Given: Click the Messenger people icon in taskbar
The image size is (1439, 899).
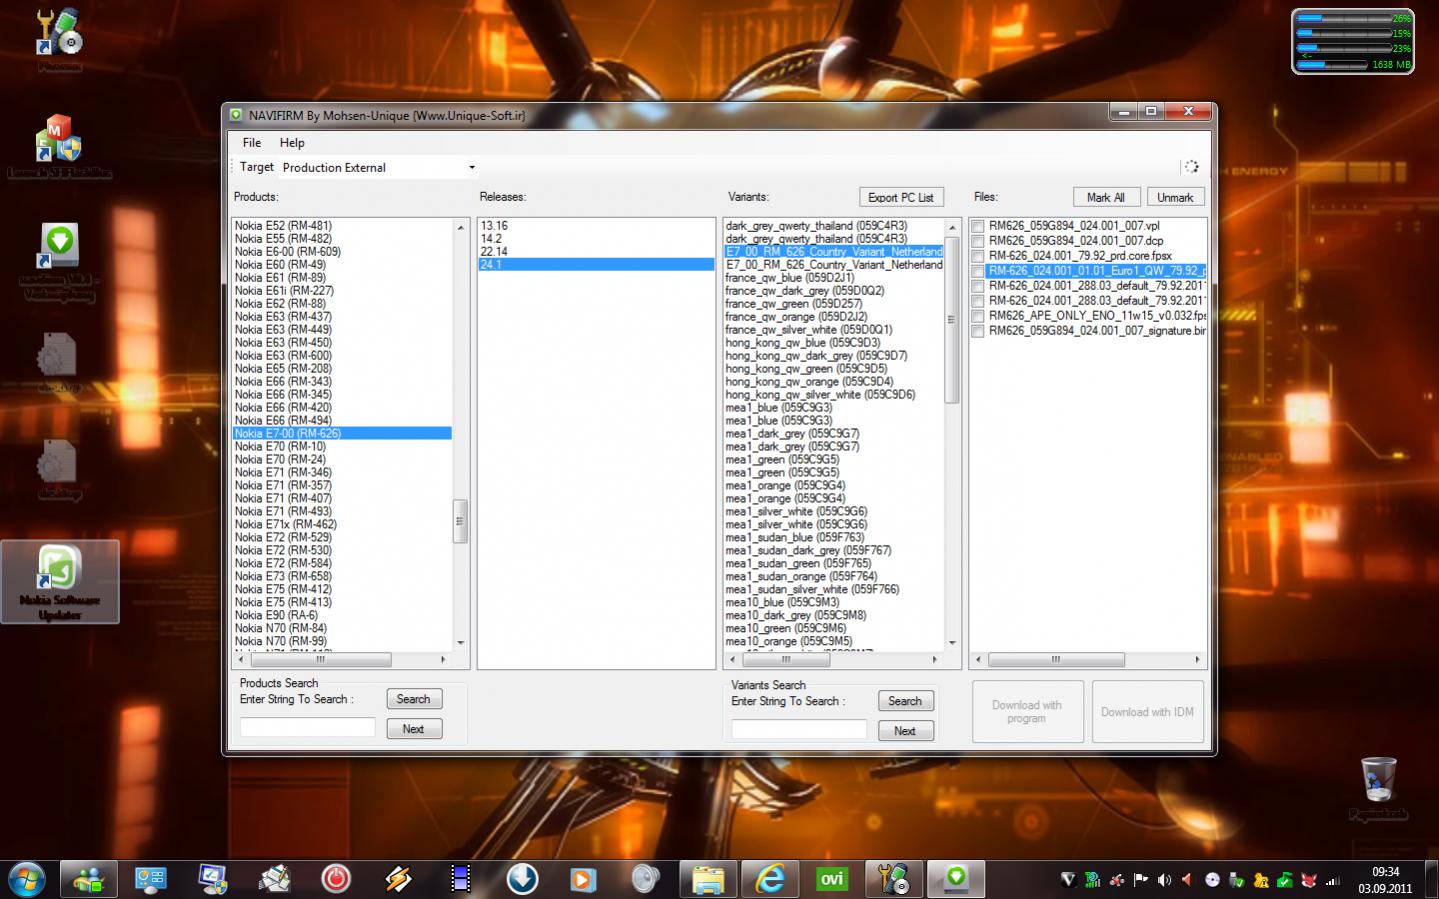Looking at the screenshot, I should pyautogui.click(x=89, y=879).
